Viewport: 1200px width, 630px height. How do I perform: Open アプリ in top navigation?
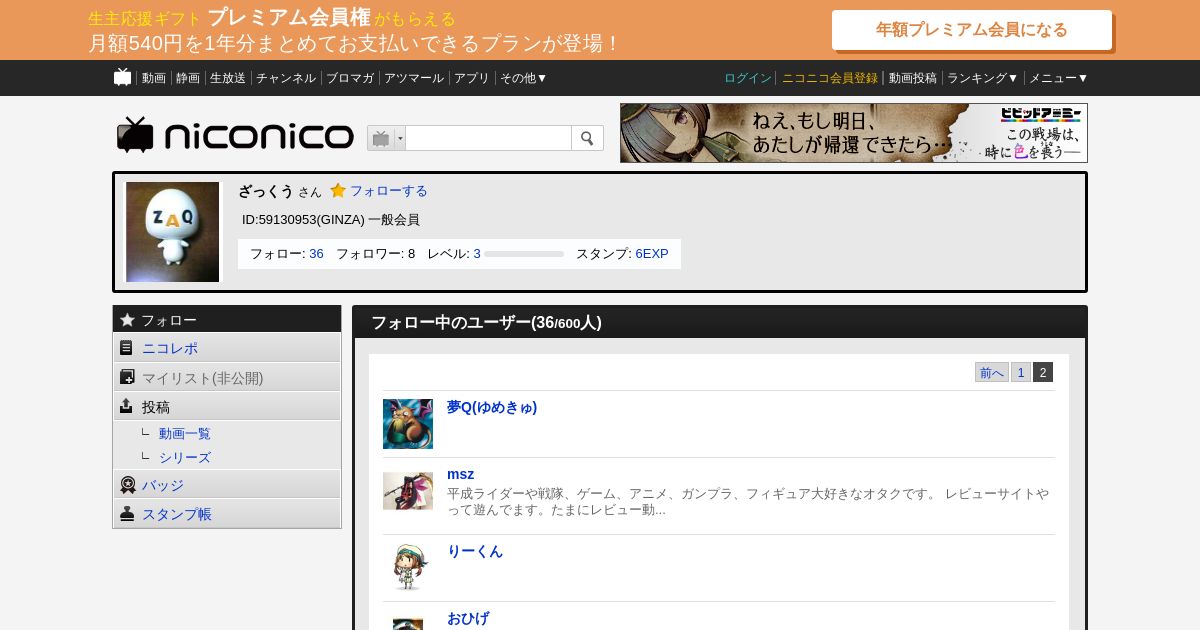point(472,78)
